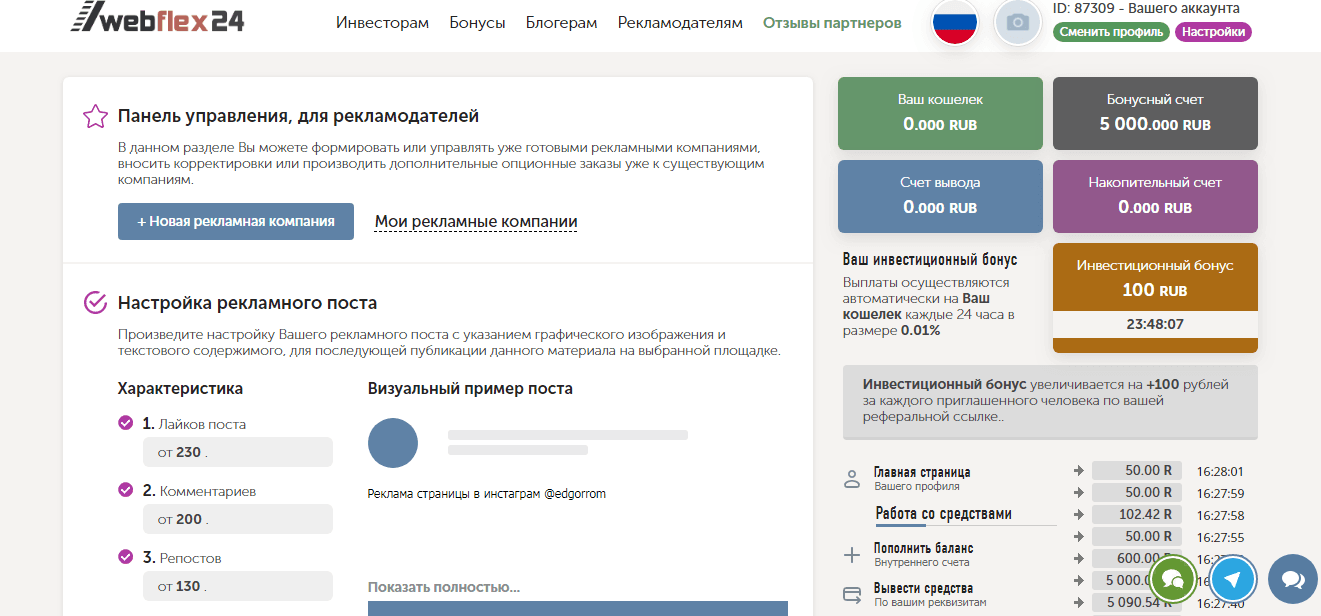Click the plus icon next to Пополнить баланс
1321x616 pixels.
852,555
